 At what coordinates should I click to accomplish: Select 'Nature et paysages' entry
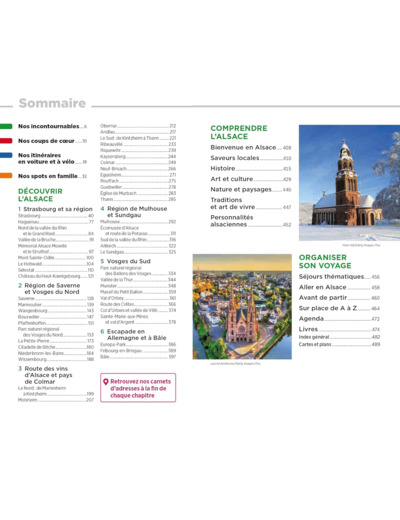(251, 189)
